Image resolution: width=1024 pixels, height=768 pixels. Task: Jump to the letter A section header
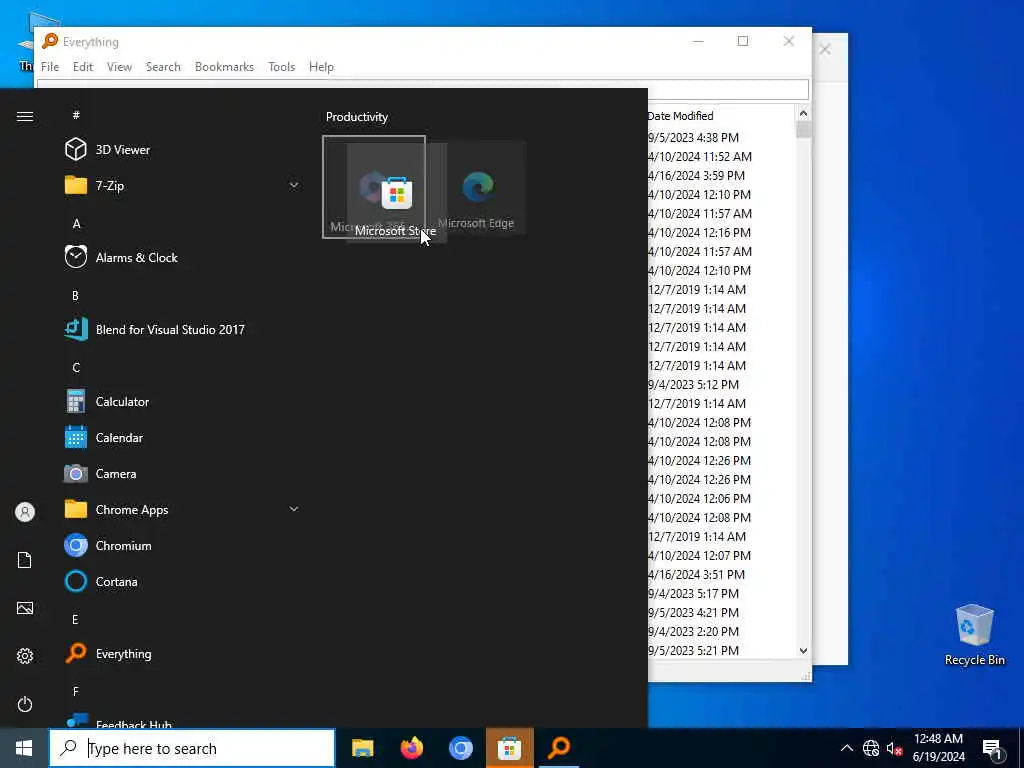coord(76,224)
